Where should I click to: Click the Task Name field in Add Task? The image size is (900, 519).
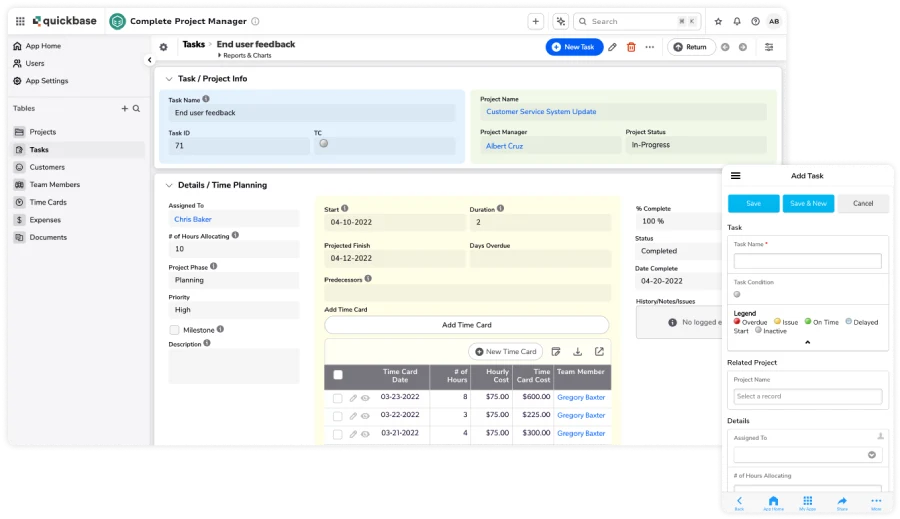(807, 261)
